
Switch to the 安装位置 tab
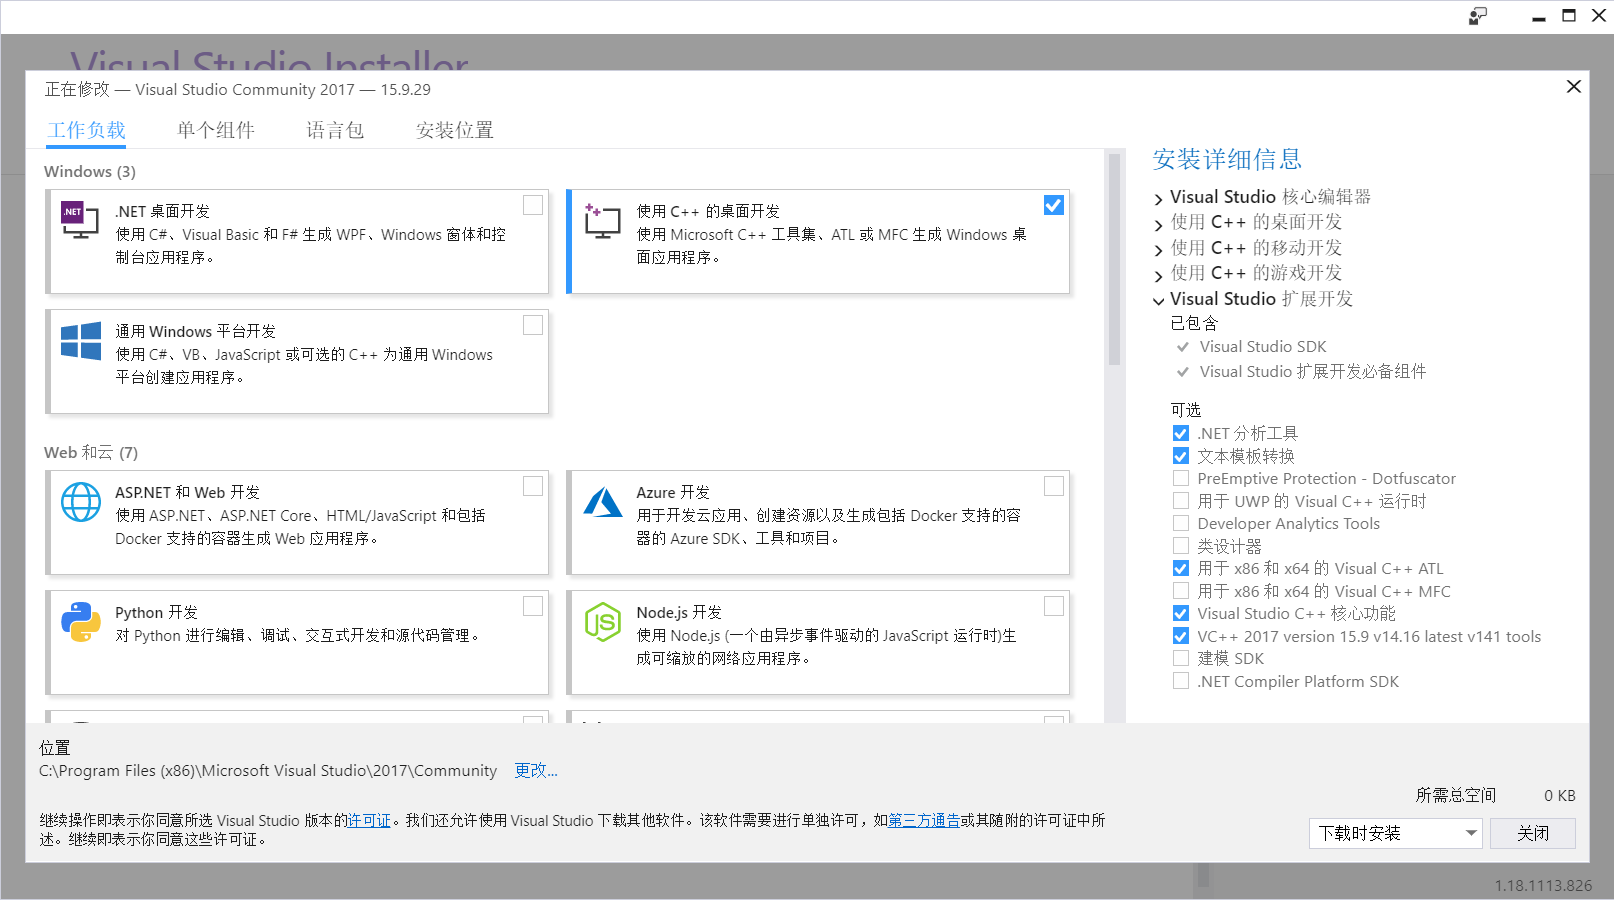[x=455, y=130]
